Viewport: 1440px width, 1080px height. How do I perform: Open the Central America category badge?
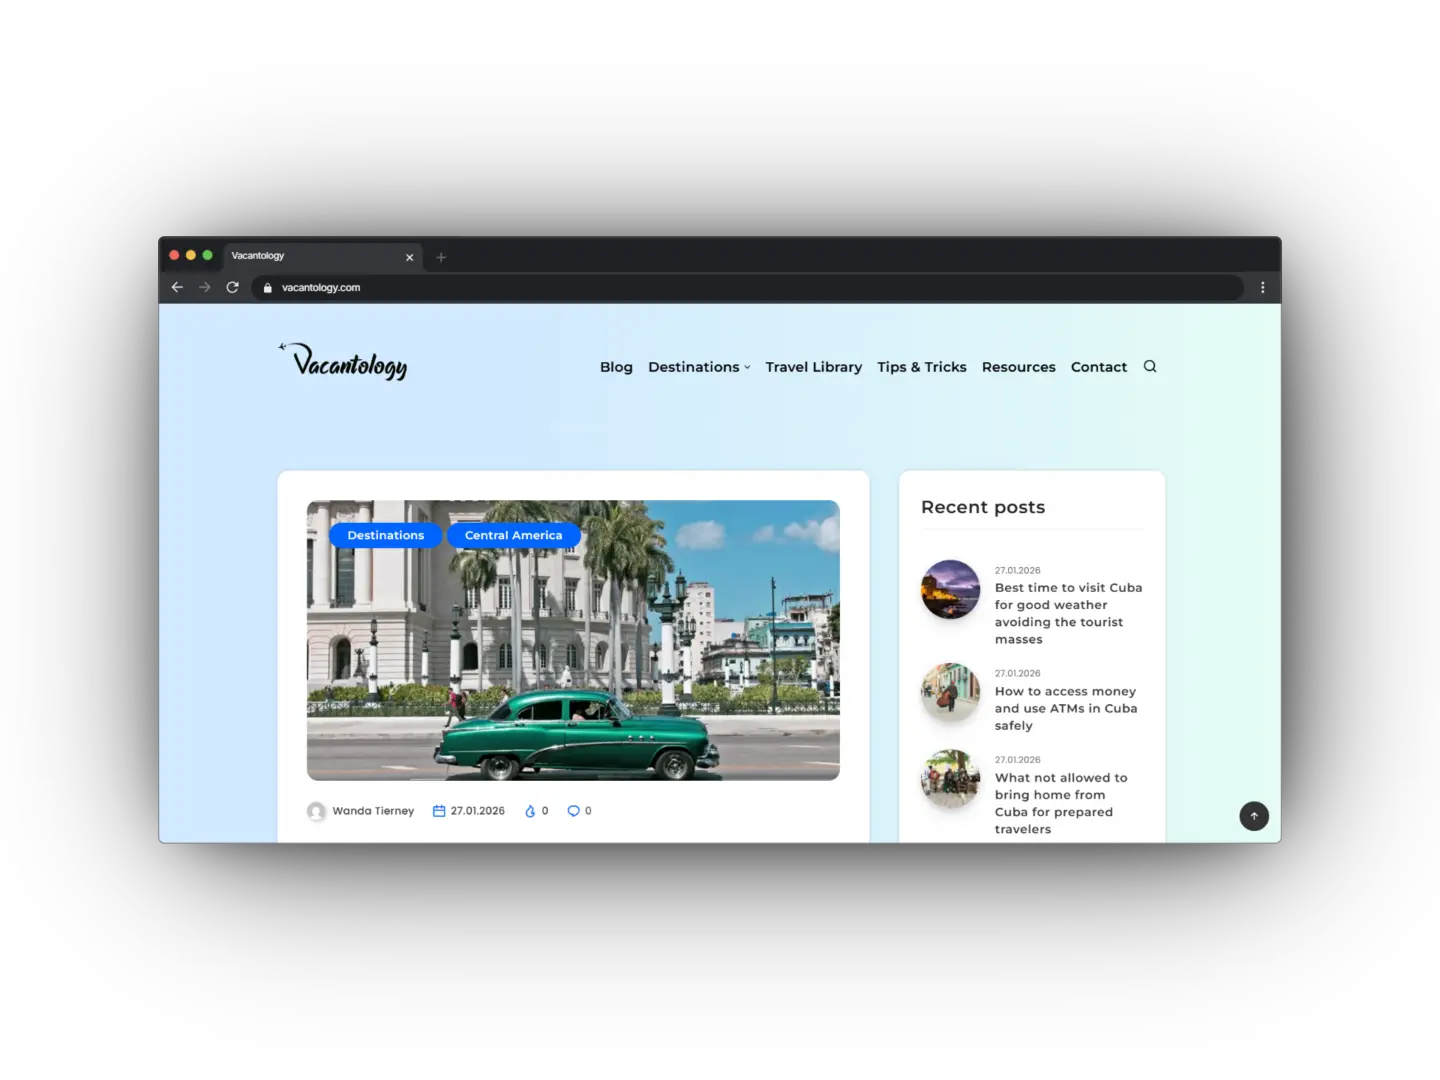tap(513, 535)
